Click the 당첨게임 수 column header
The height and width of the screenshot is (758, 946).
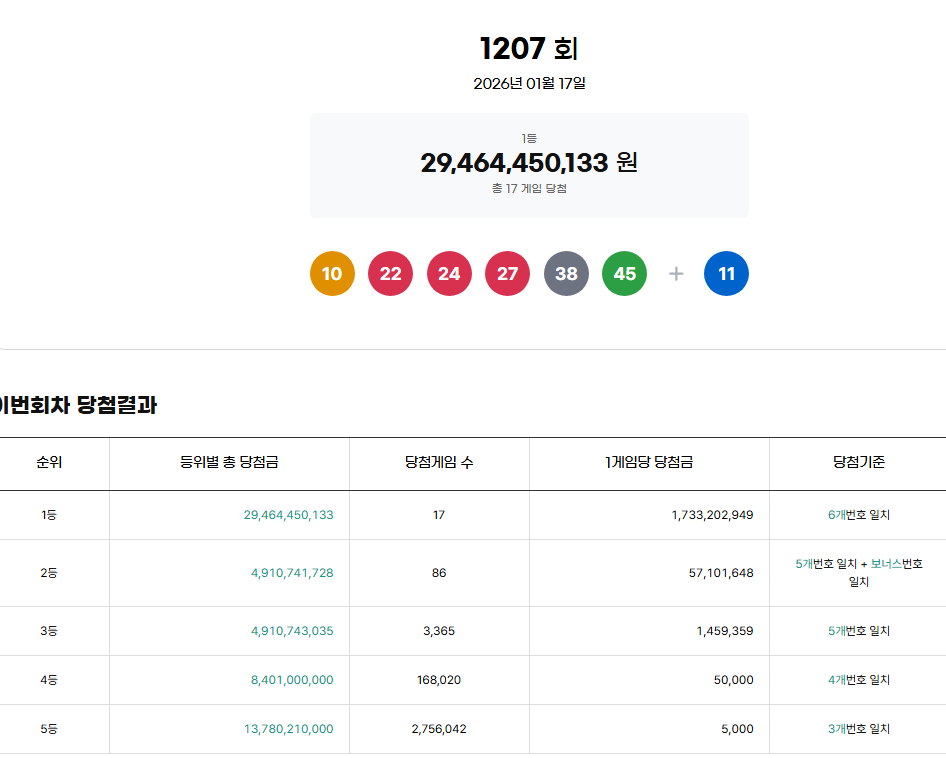[439, 462]
